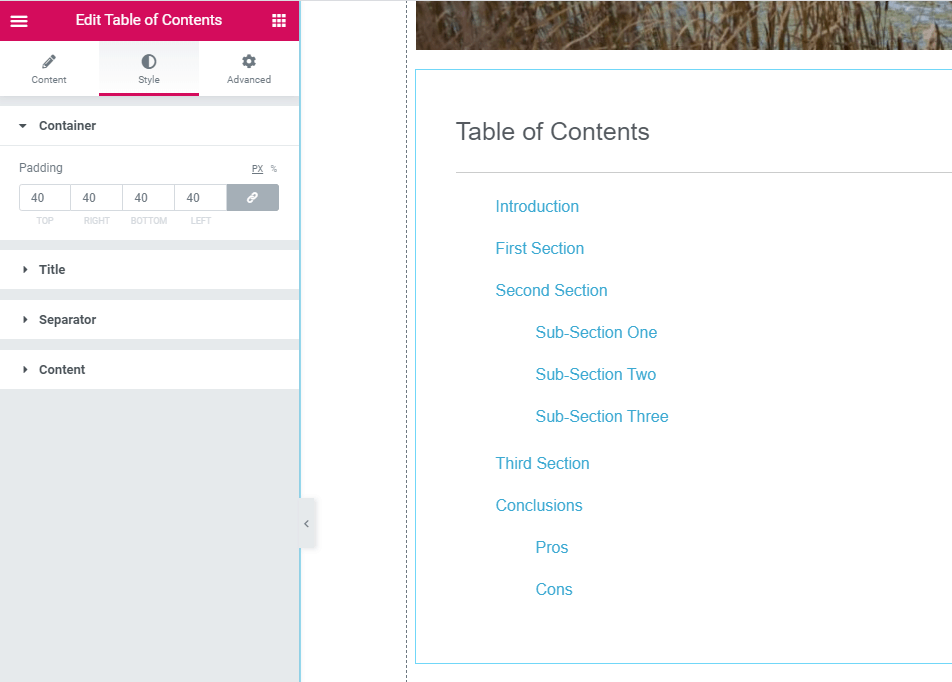Expand the Separator section
The image size is (952, 682).
(x=67, y=320)
